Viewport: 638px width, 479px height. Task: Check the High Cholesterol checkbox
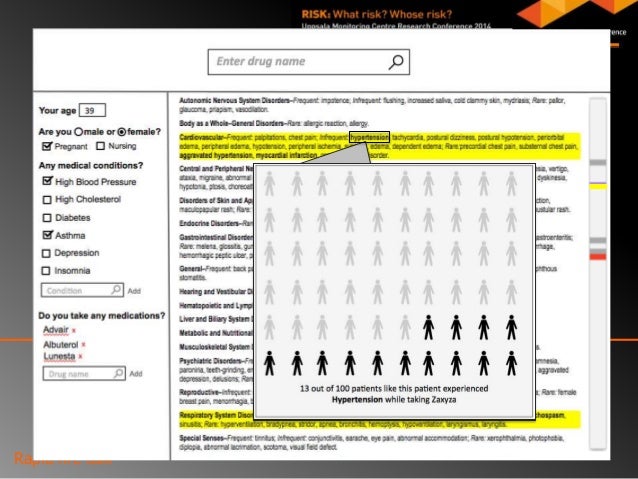point(47,199)
